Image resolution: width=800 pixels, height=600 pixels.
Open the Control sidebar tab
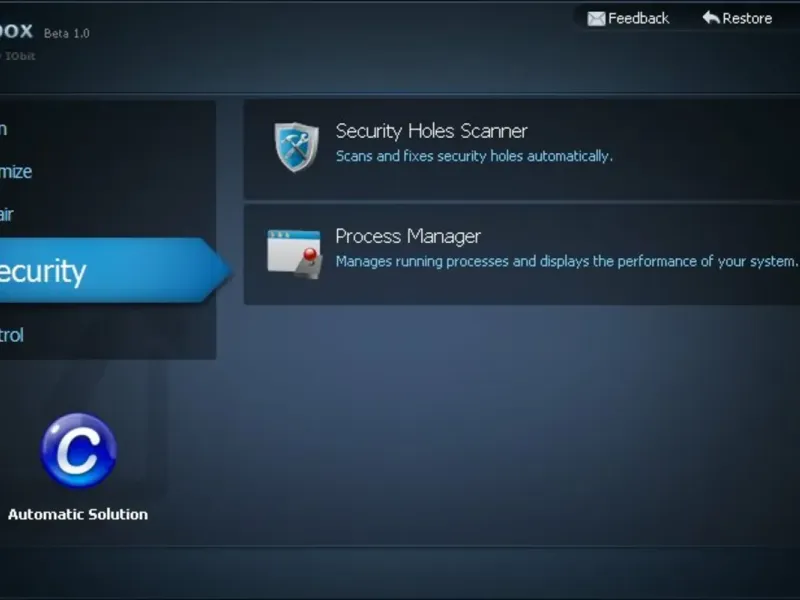12,335
